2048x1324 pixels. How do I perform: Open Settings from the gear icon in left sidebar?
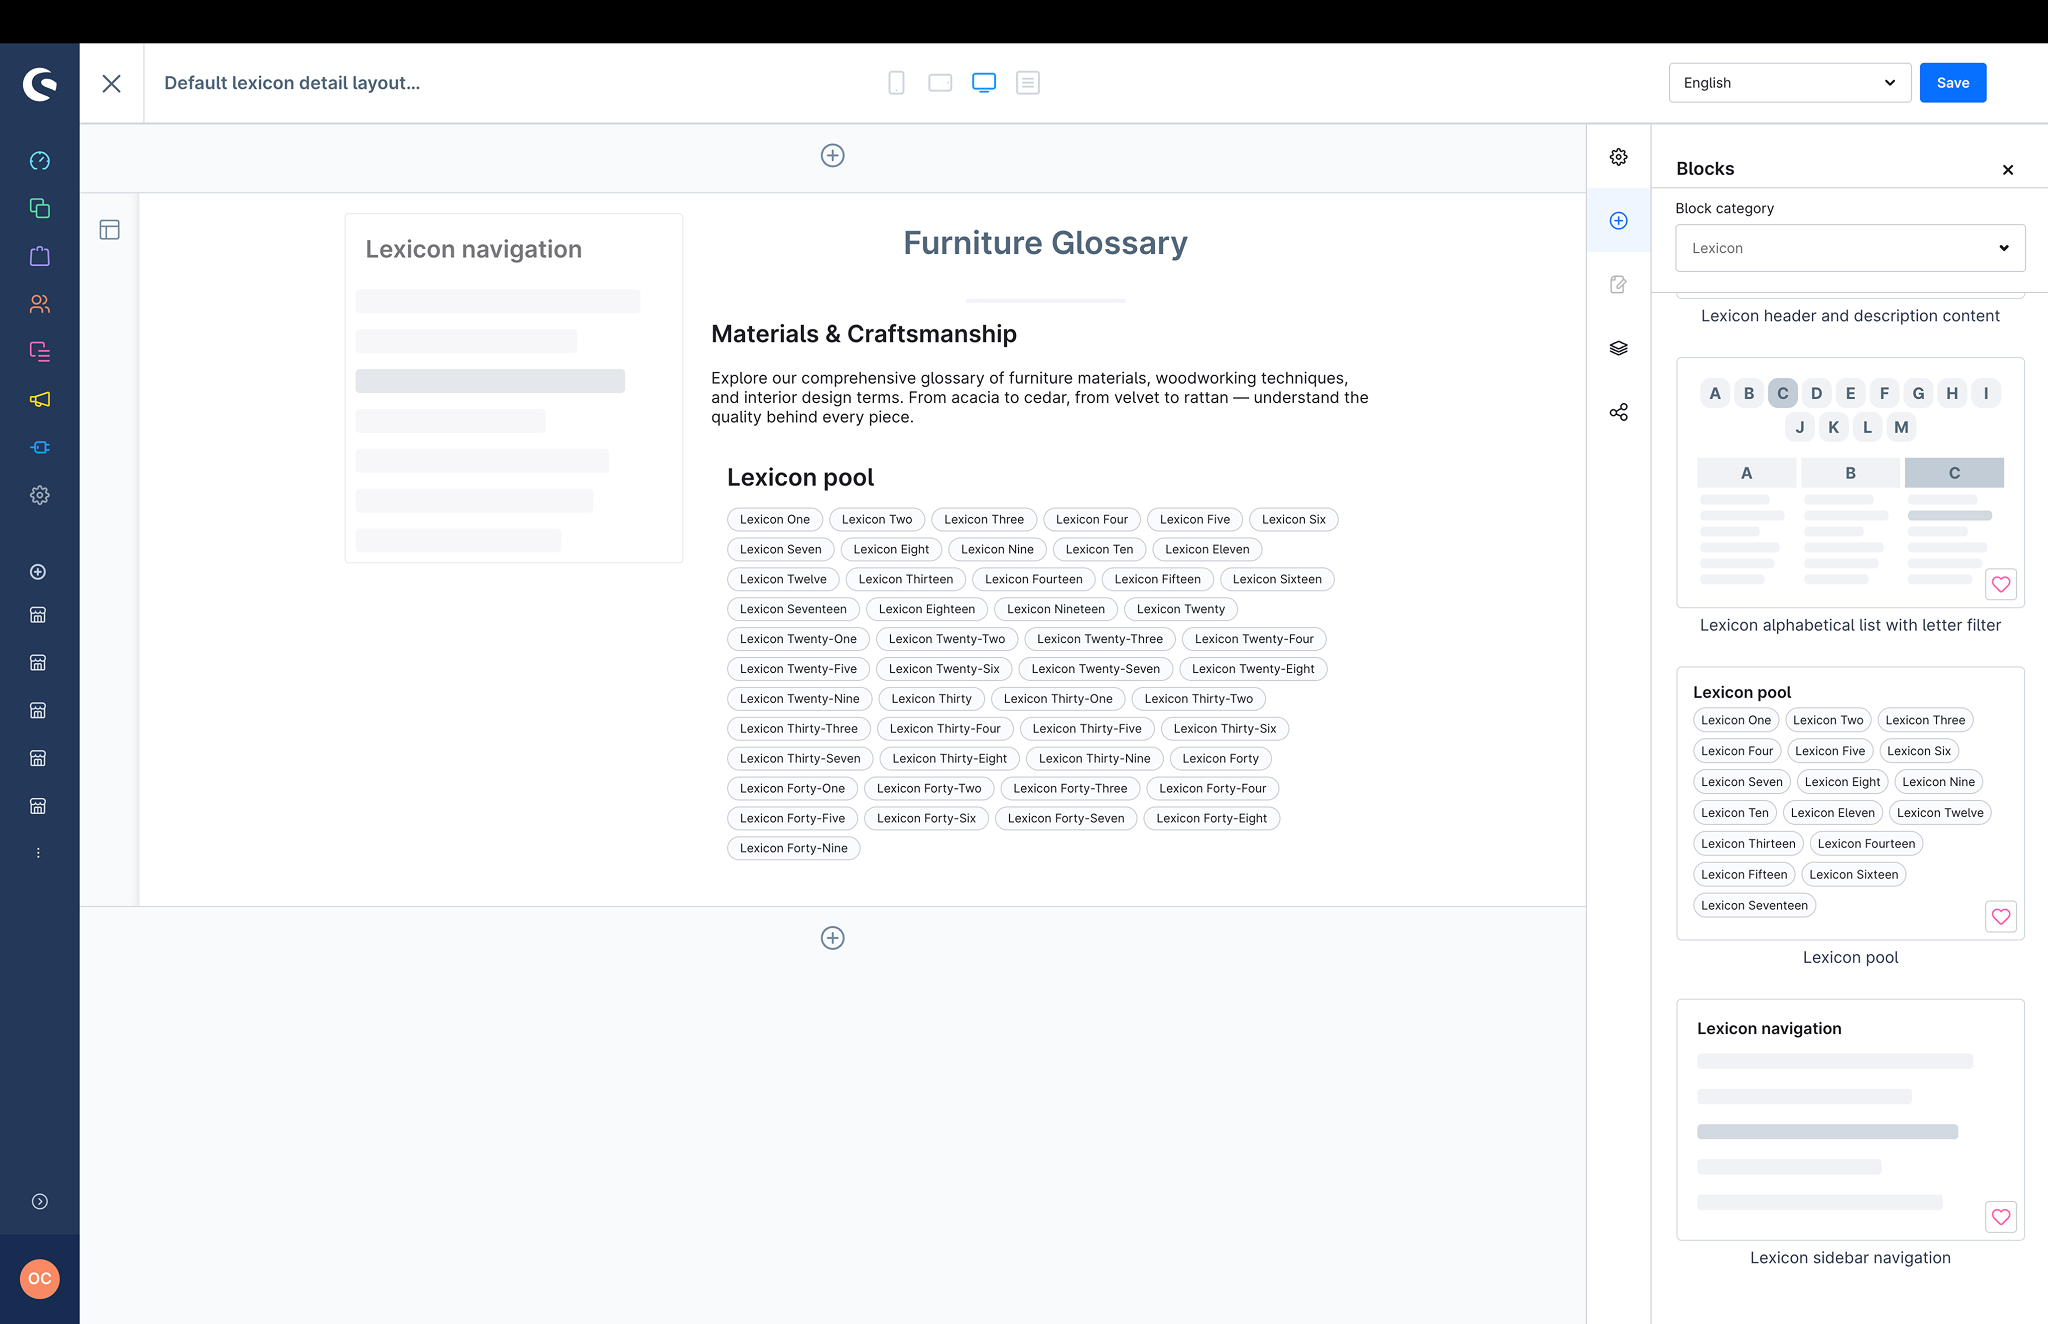[x=39, y=495]
